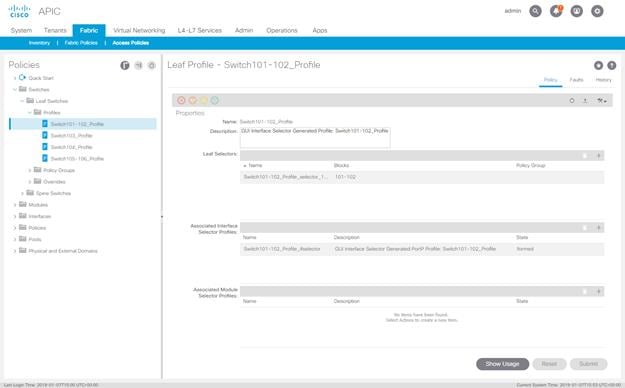The height and width of the screenshot is (388, 625).
Task: Click the Submit button
Action: click(588, 364)
